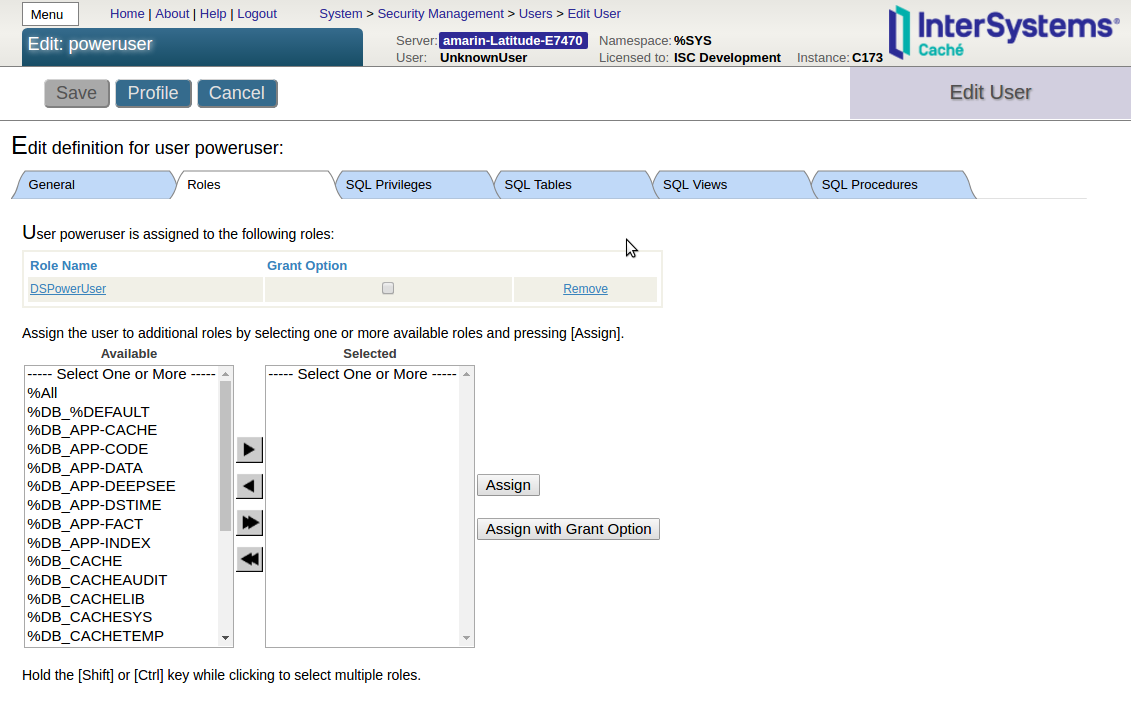Image resolution: width=1131 pixels, height=727 pixels.
Task: Open the SQL Procedures tab
Action: (x=869, y=185)
